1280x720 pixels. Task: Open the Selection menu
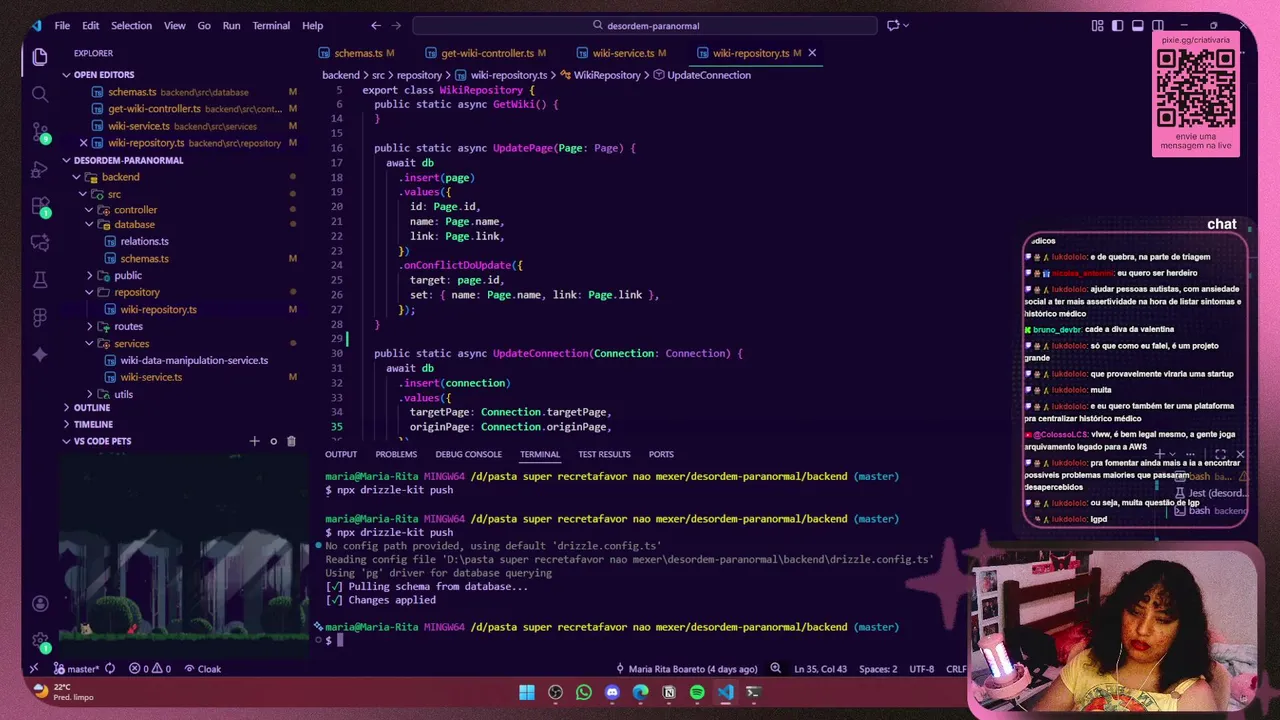(x=131, y=25)
